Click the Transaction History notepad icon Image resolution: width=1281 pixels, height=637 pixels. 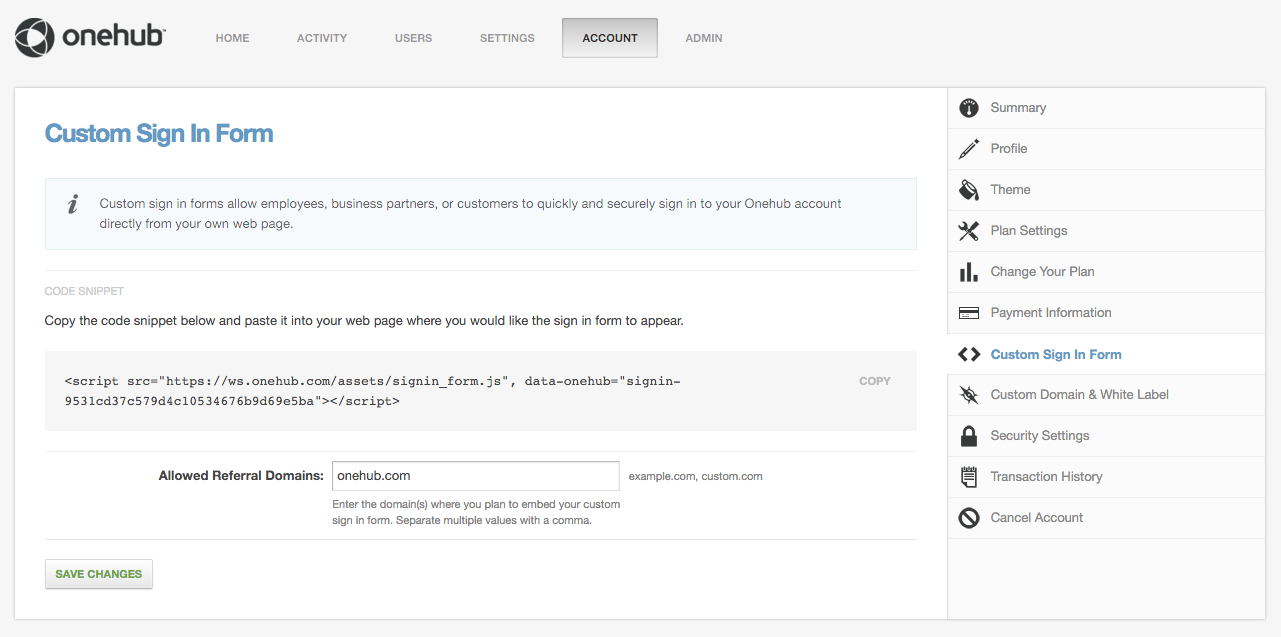click(x=968, y=477)
